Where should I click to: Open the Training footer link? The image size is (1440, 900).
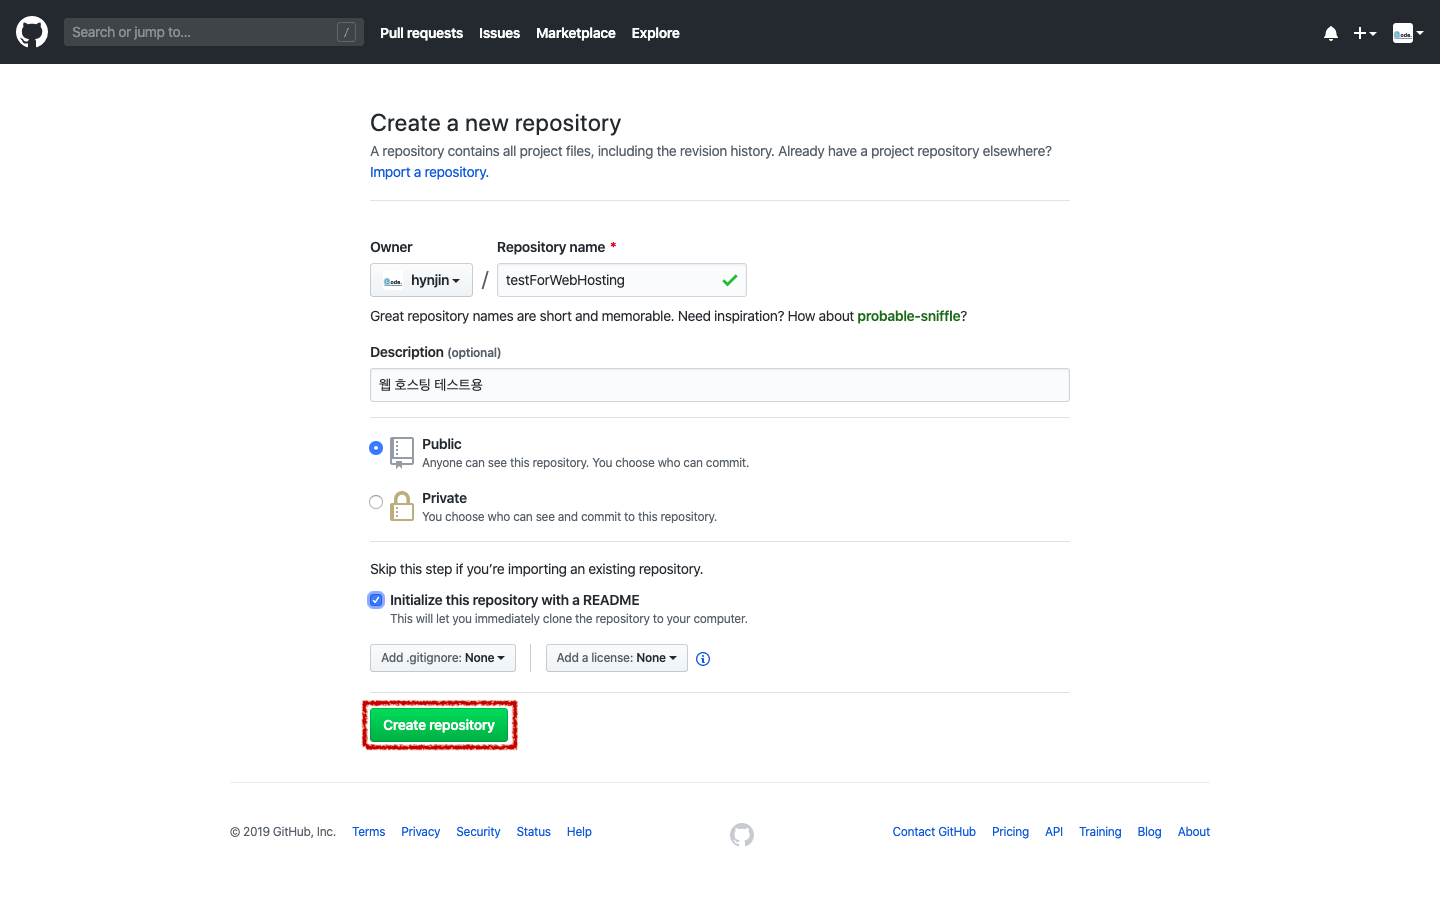click(1100, 832)
